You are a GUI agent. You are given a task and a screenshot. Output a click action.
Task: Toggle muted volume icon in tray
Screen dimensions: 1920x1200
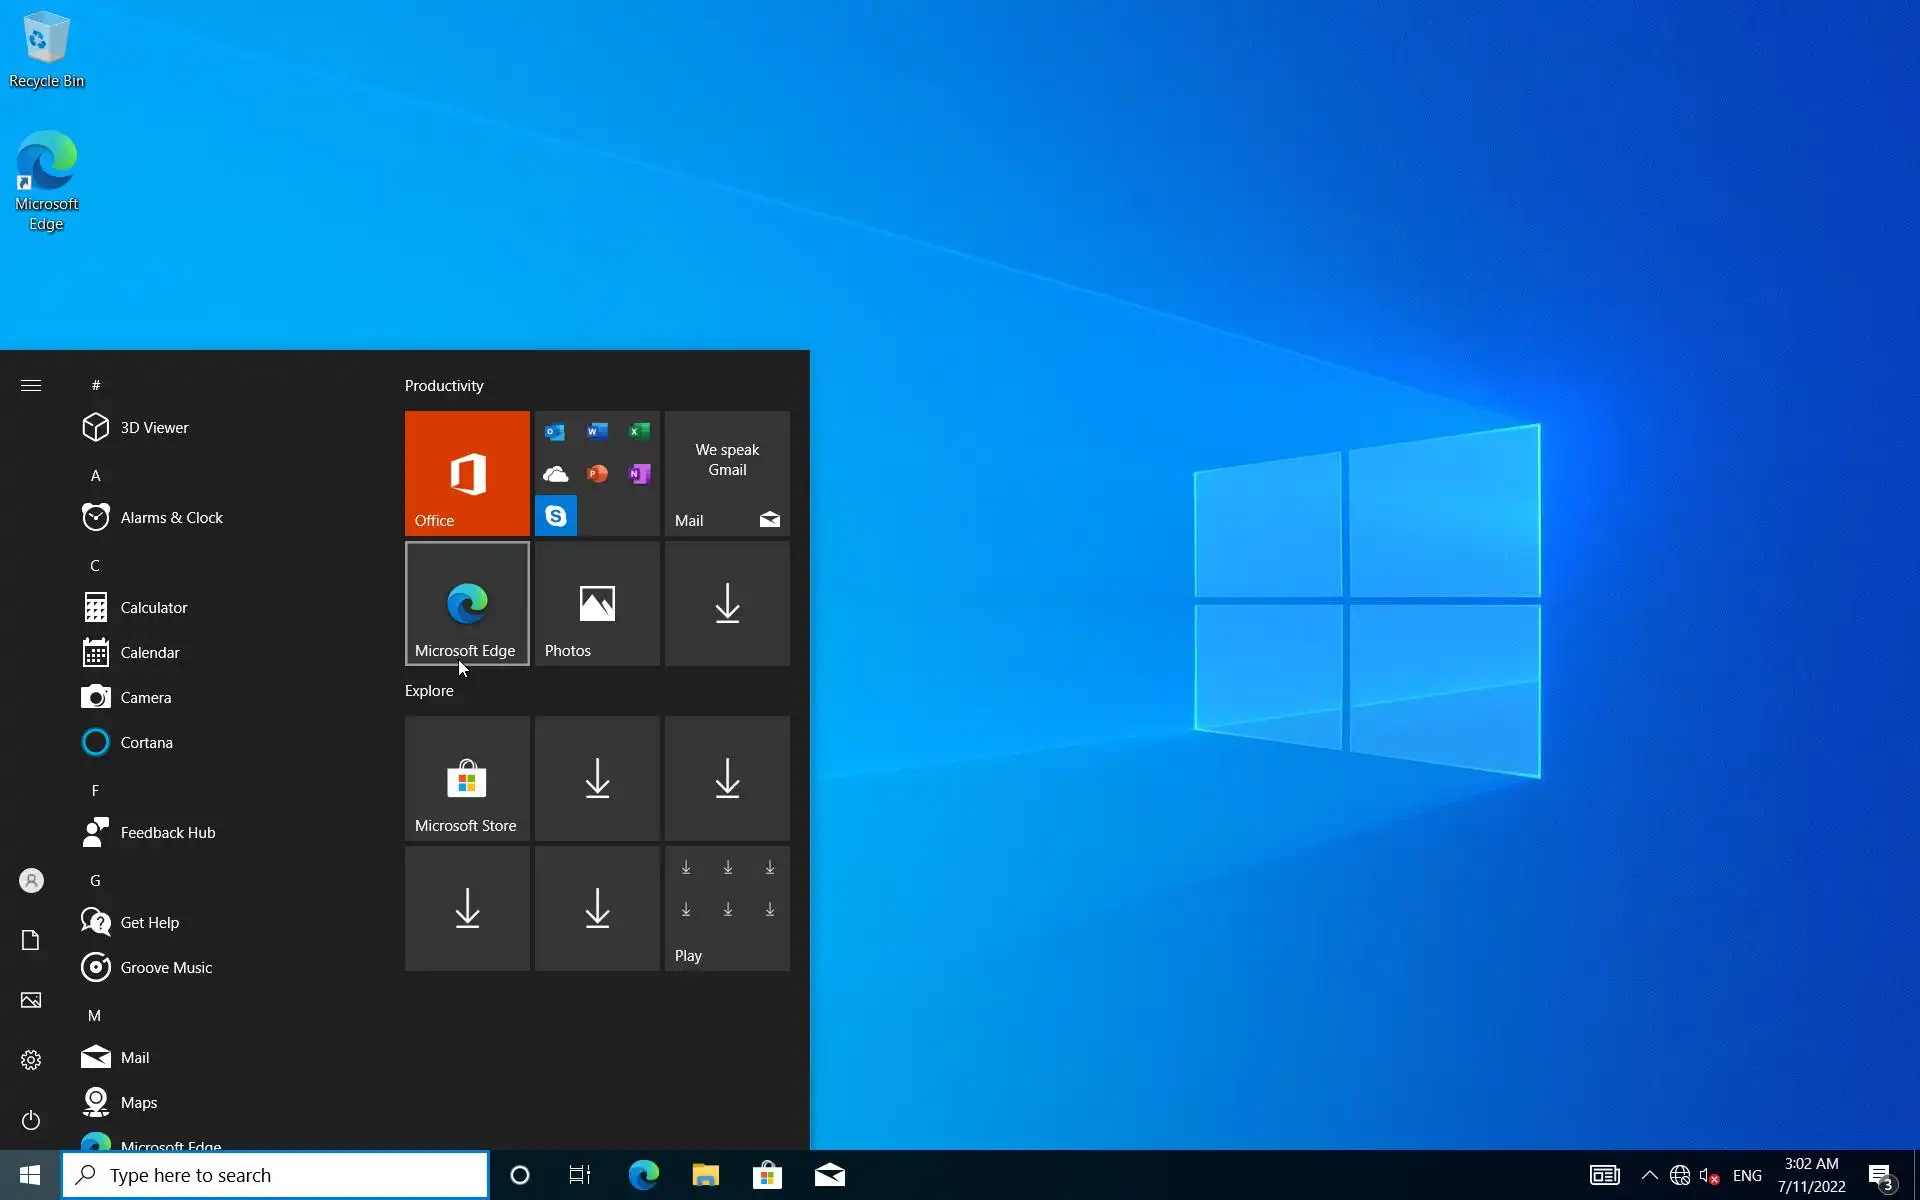1709,1175
